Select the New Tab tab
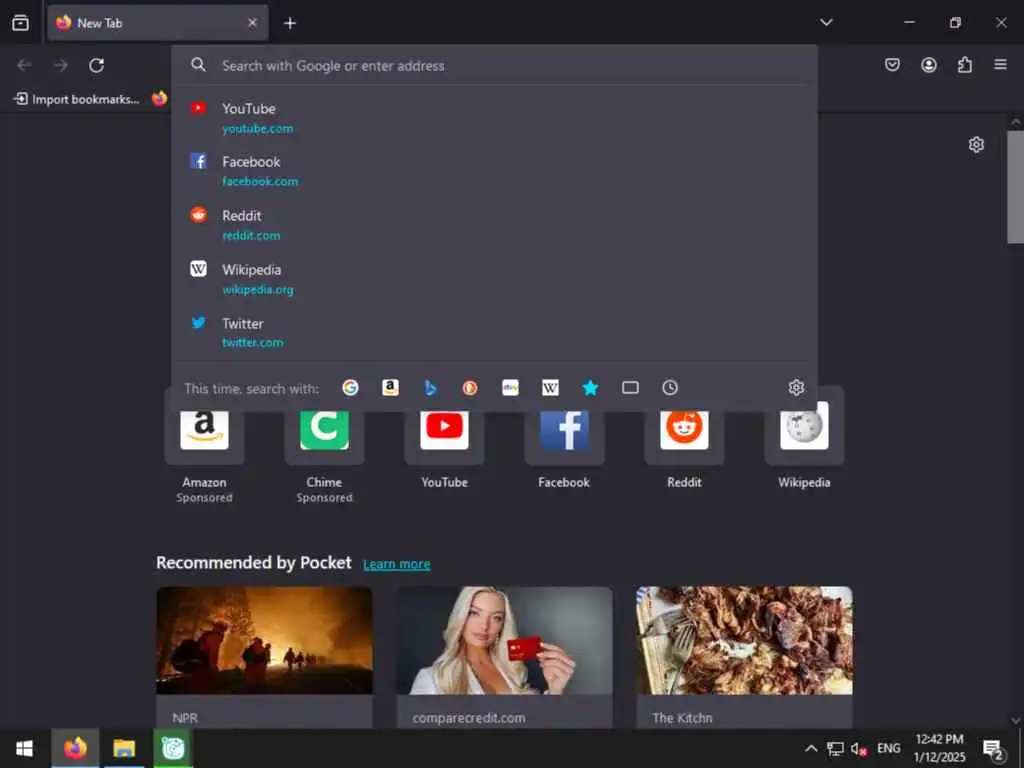Viewport: 1024px width, 768px height. tap(157, 23)
